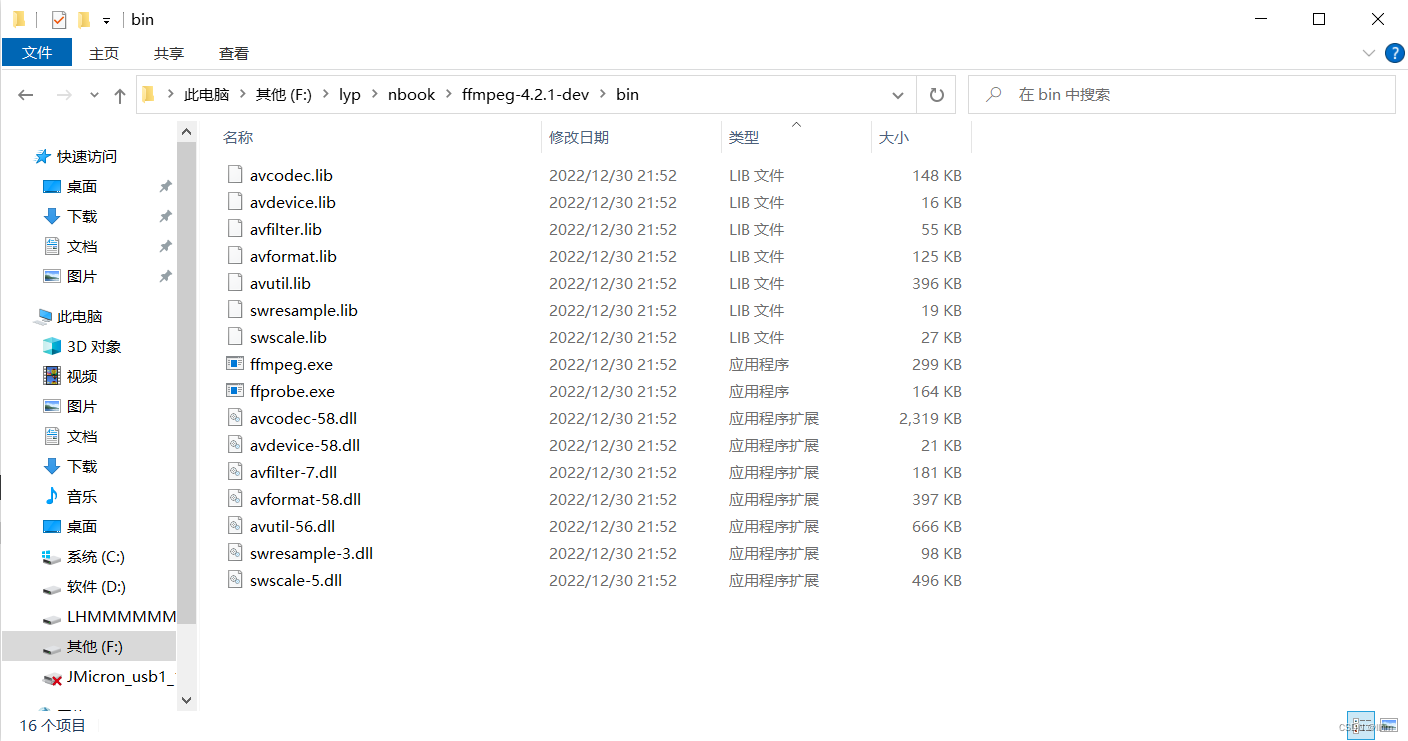Select the ffmpeg.exe application icon

pyautogui.click(x=235, y=364)
